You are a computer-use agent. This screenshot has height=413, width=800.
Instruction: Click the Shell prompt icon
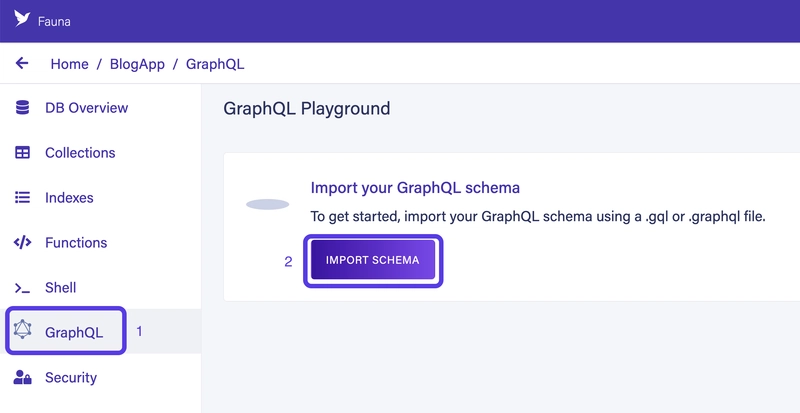(22, 288)
